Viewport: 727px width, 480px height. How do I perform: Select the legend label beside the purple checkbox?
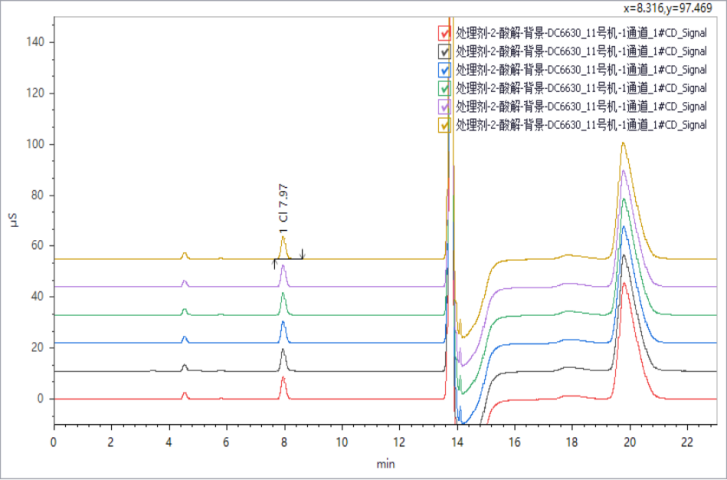click(x=581, y=107)
